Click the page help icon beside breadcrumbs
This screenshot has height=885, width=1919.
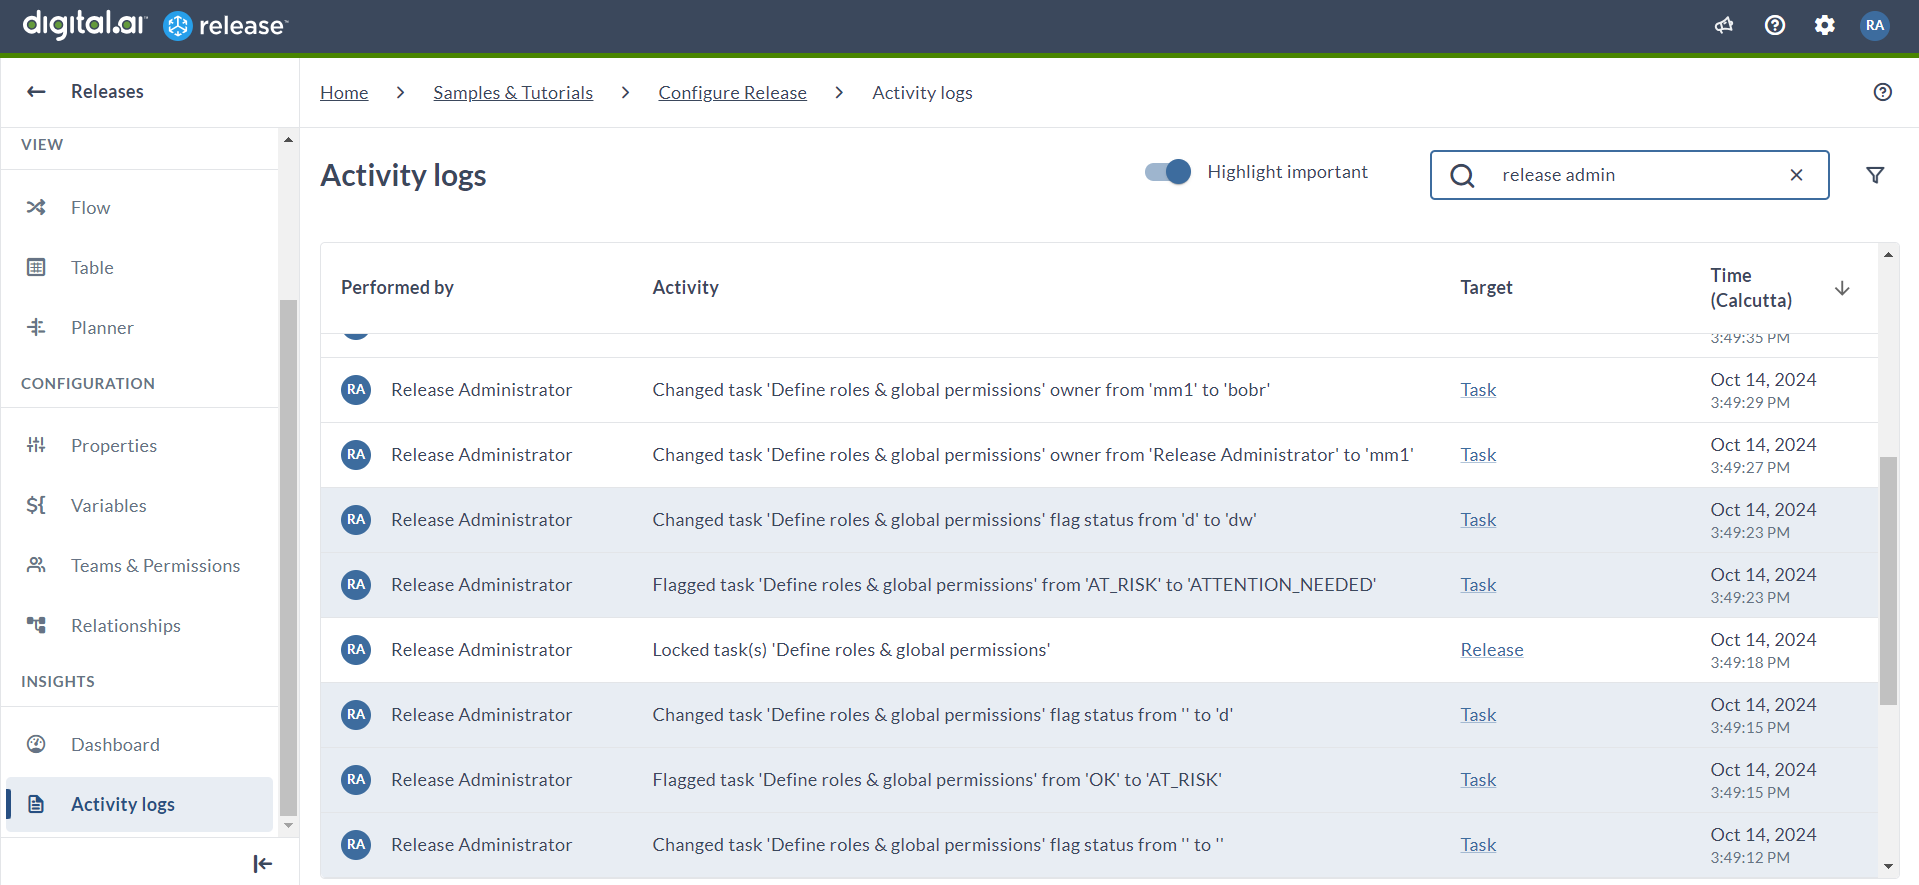pos(1883,92)
